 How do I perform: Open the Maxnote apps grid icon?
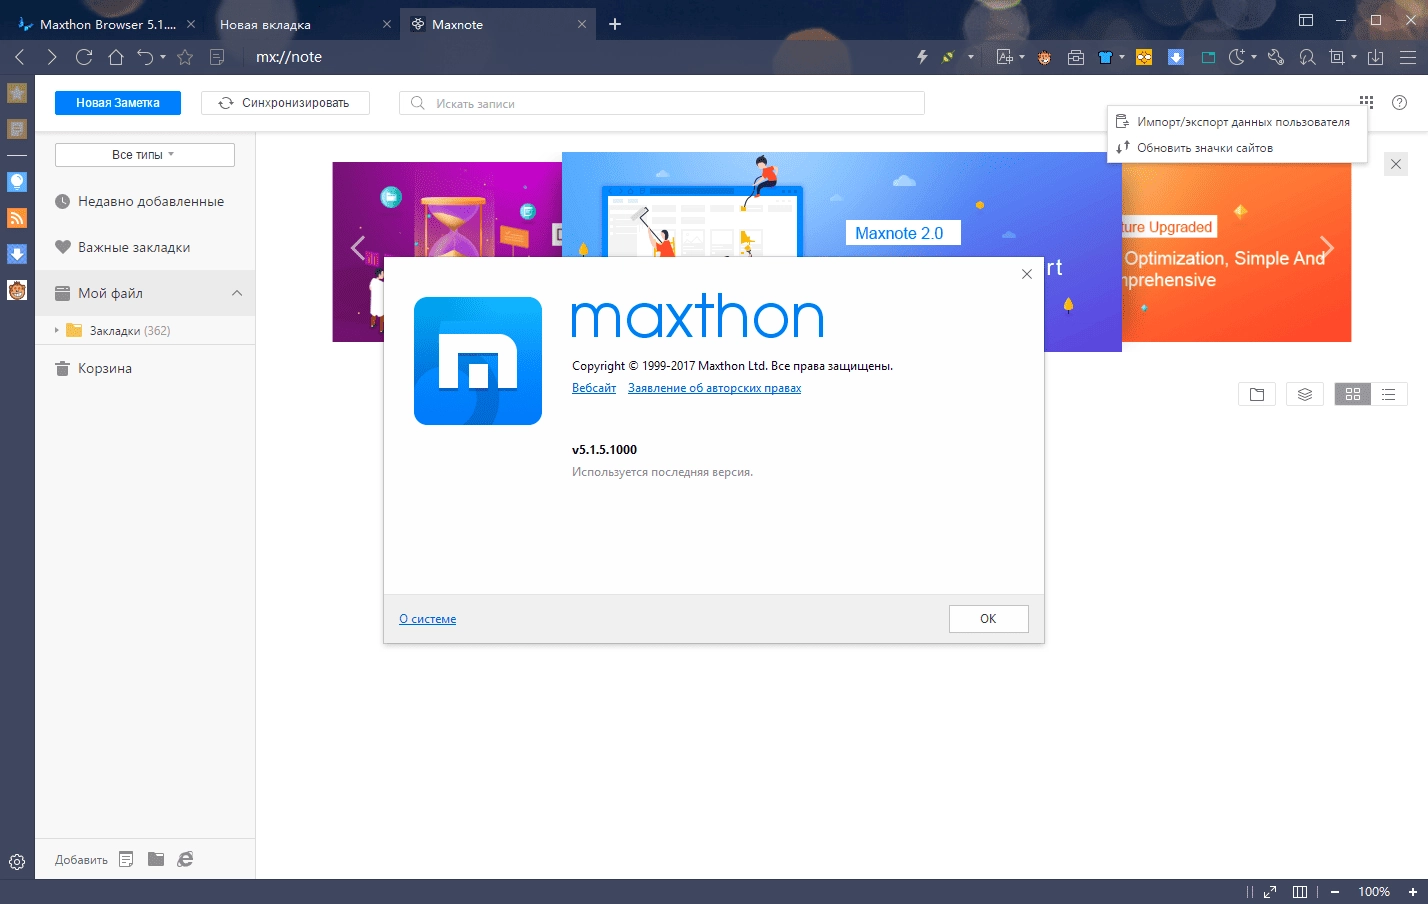click(1366, 102)
